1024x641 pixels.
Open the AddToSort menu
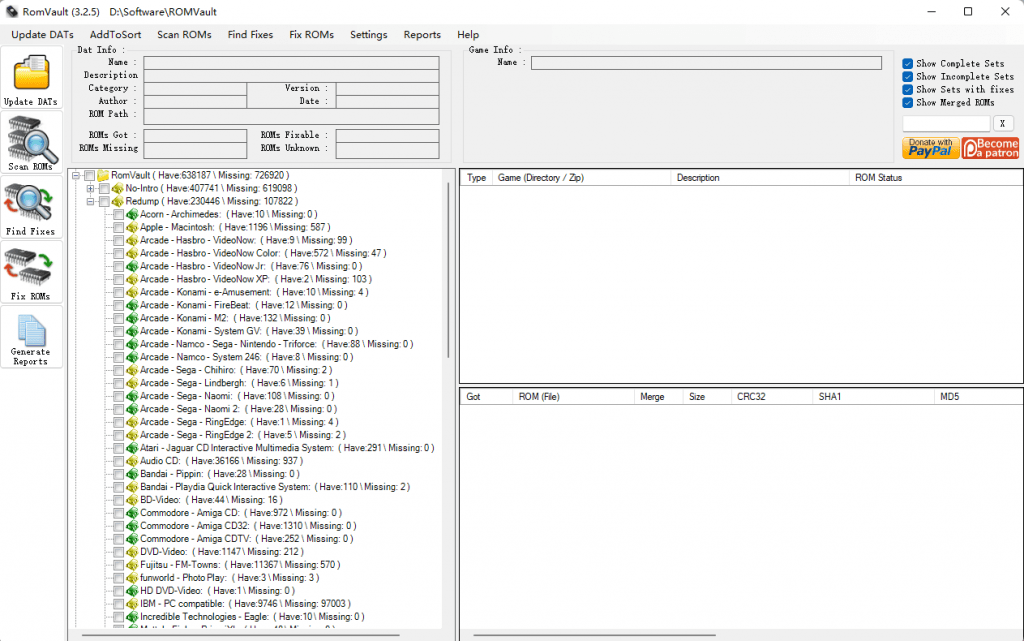coord(115,35)
